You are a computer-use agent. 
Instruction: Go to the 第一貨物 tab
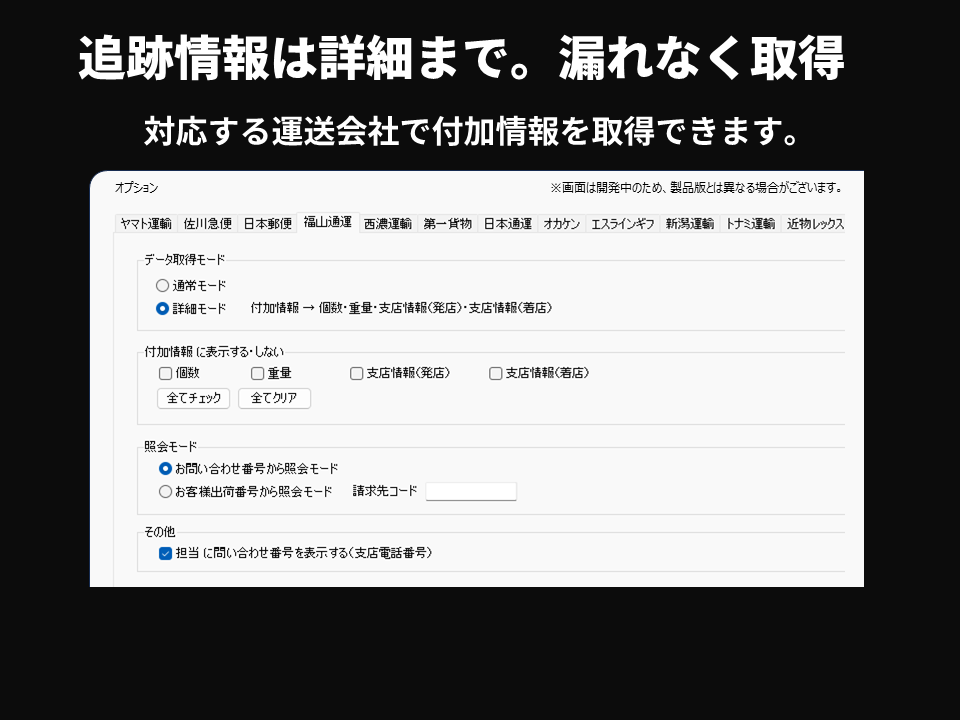tap(447, 224)
